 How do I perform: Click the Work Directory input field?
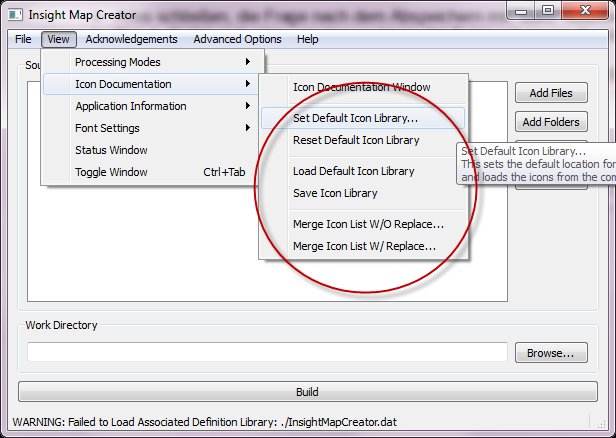[267, 352]
